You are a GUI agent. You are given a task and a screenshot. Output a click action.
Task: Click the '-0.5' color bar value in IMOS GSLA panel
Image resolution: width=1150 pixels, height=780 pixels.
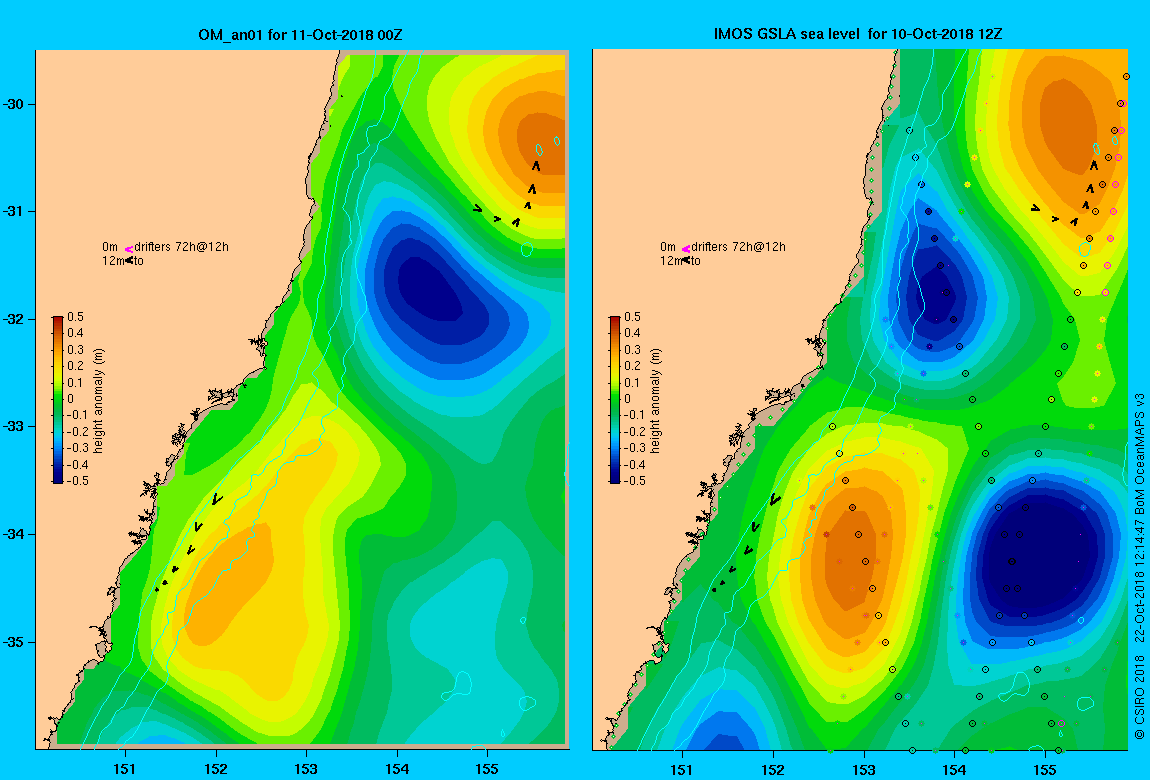[x=632, y=481]
